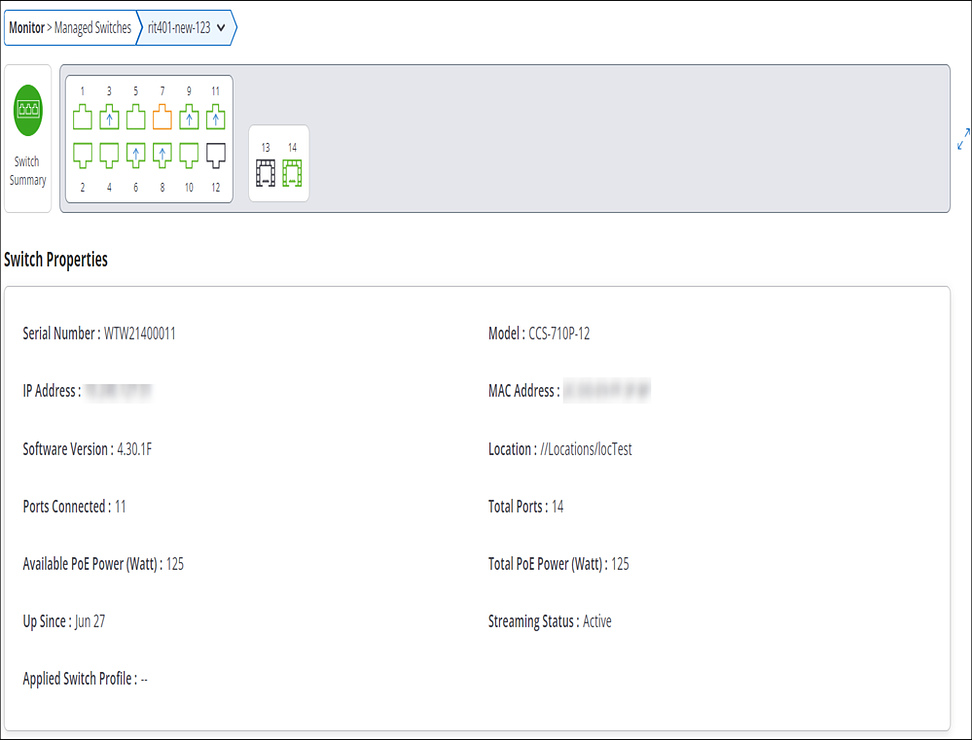
Task: Click the serial number WTW21400011
Action: pos(139,333)
